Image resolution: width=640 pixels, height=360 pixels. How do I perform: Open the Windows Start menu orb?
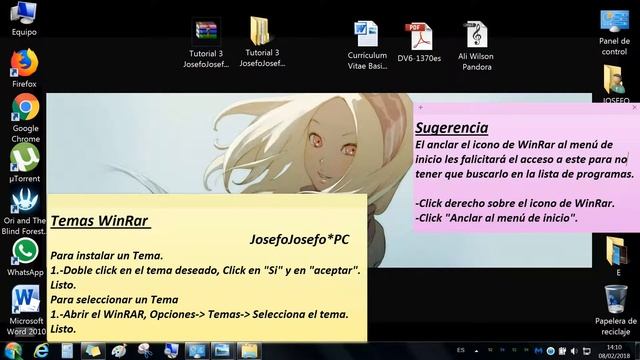tap(13, 351)
